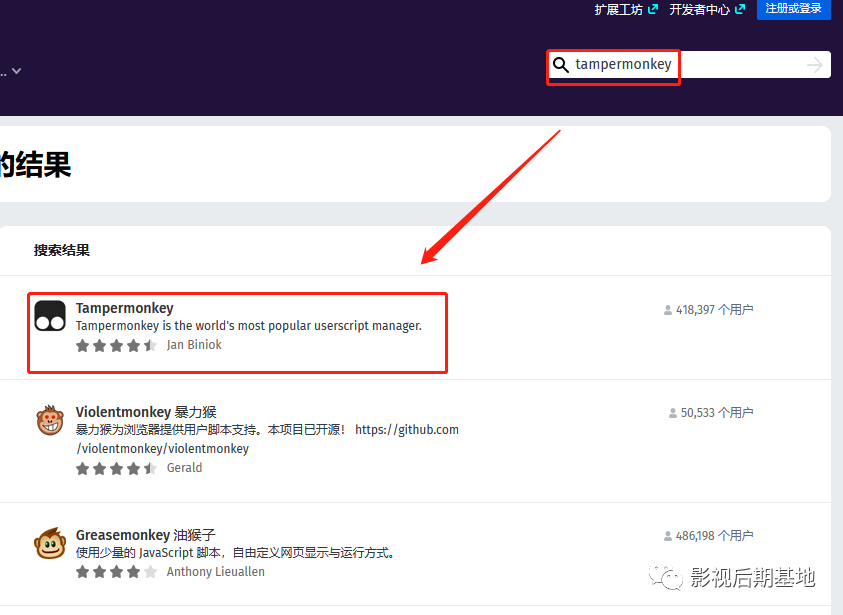Open the Tampermonkey extension icon
The image size is (843, 615).
[50, 316]
